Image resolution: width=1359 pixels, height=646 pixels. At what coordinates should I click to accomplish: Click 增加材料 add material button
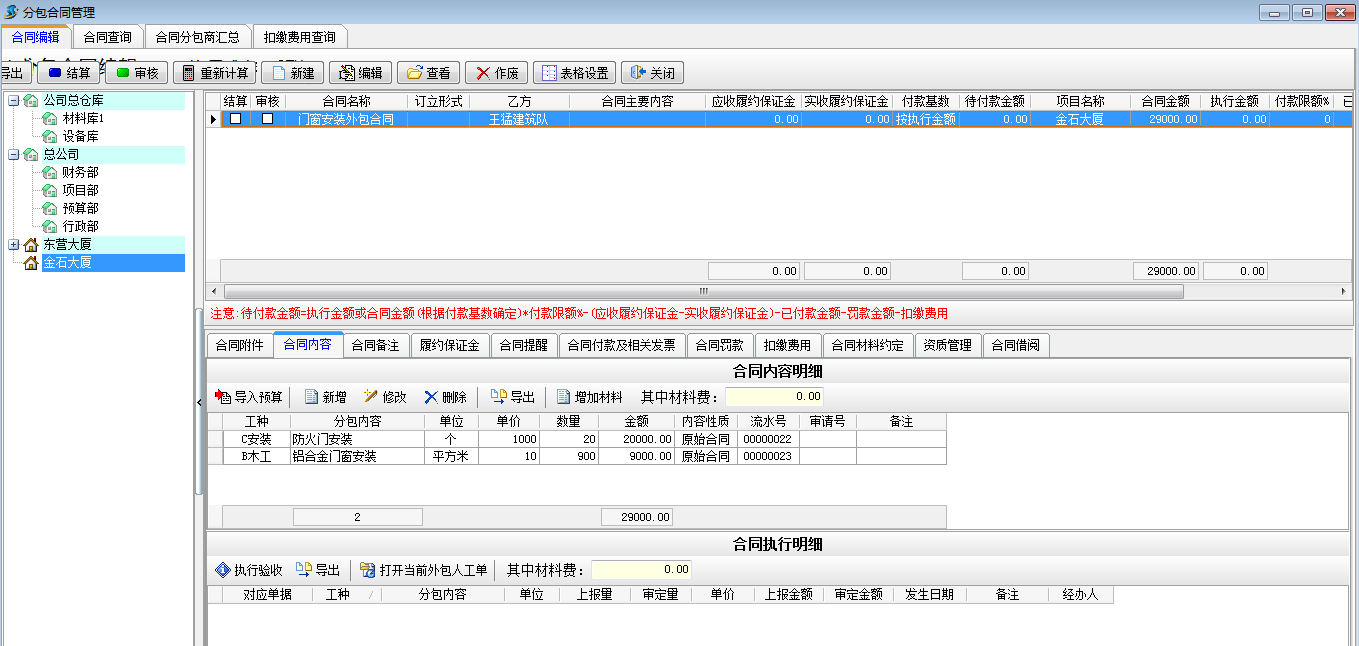[589, 397]
